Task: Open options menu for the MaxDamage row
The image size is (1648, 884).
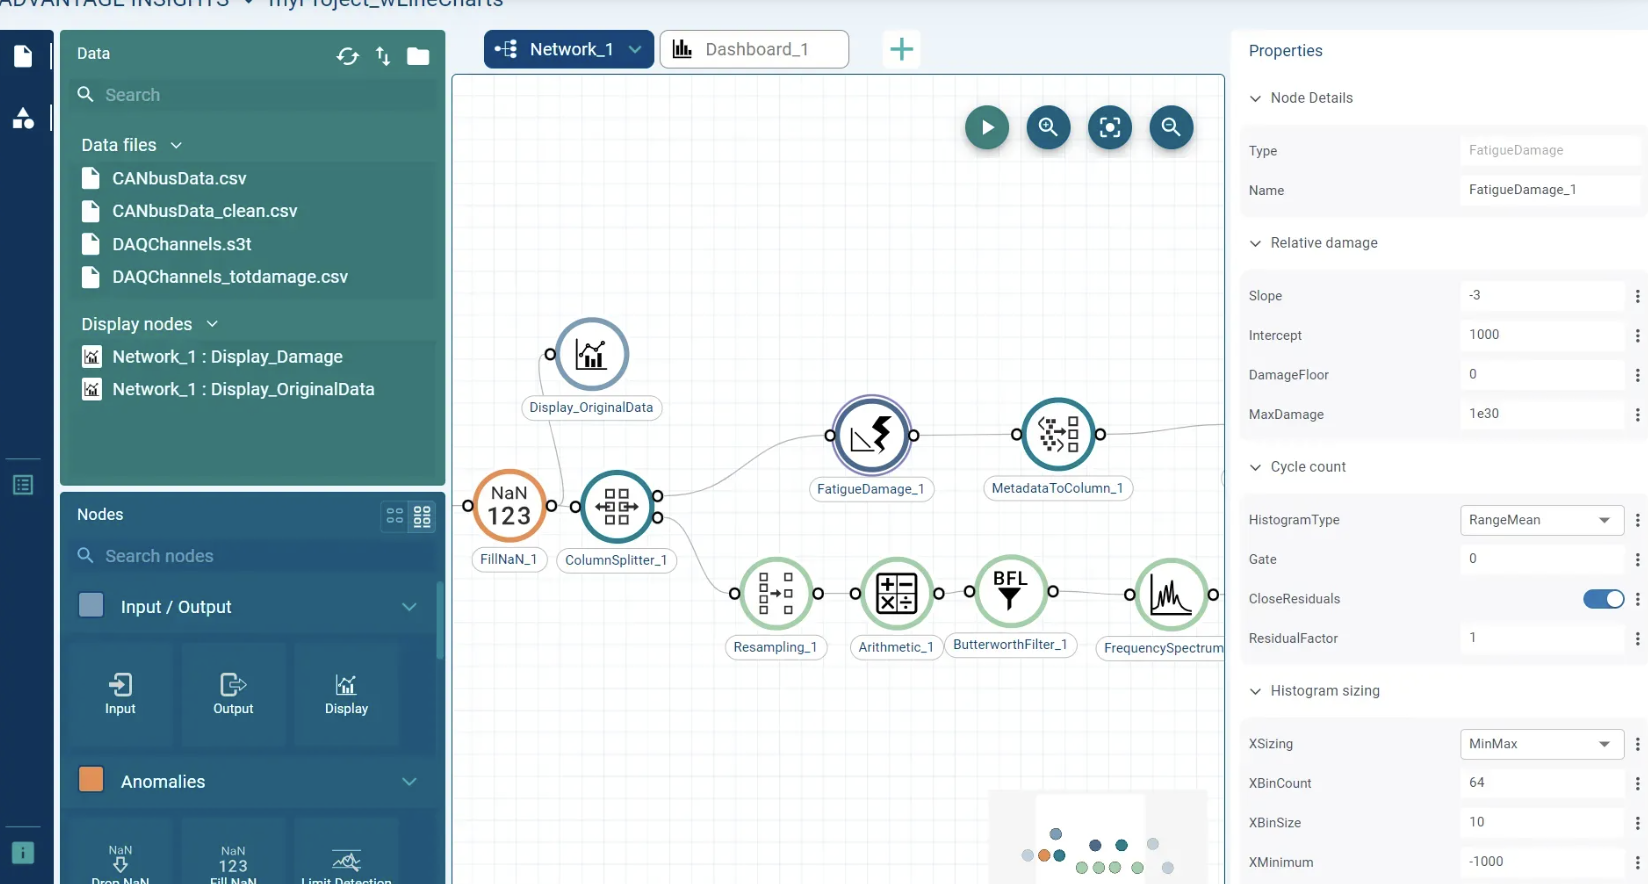Action: click(1637, 414)
